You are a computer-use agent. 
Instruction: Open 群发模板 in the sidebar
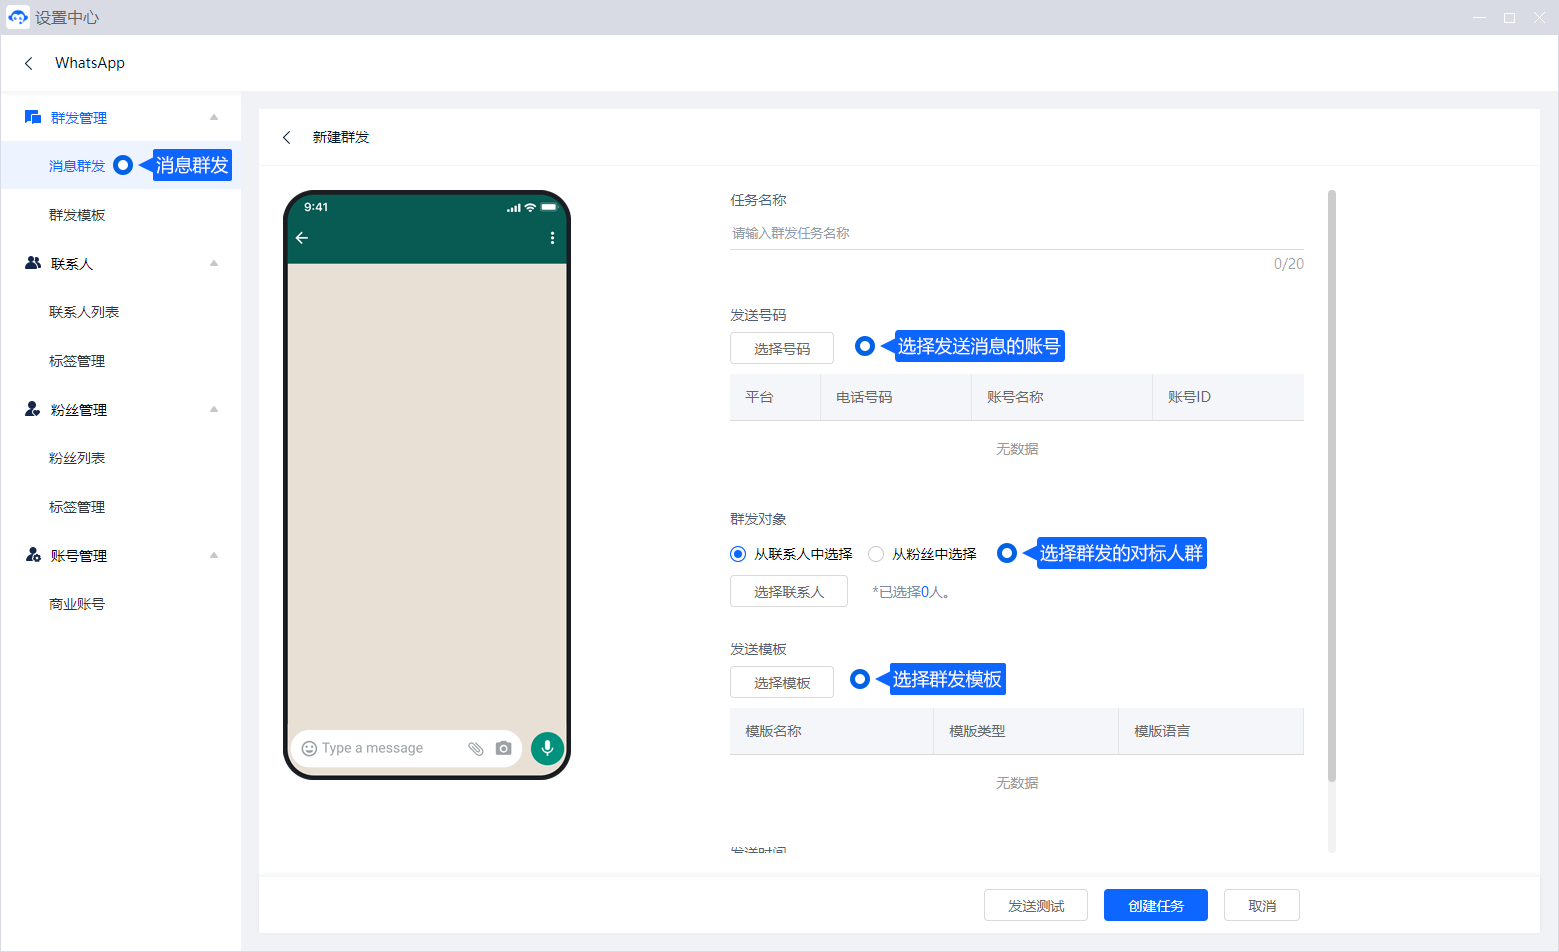pyautogui.click(x=77, y=215)
